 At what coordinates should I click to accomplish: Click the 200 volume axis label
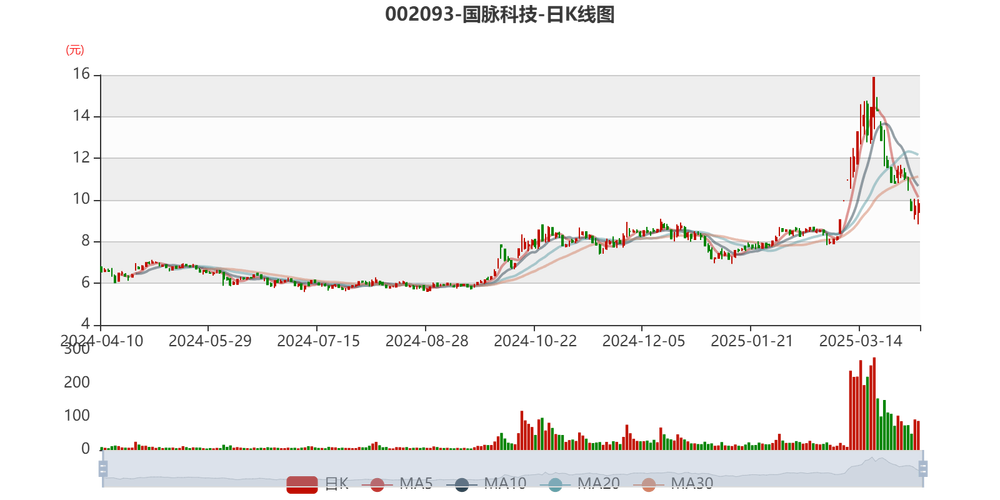click(x=77, y=383)
